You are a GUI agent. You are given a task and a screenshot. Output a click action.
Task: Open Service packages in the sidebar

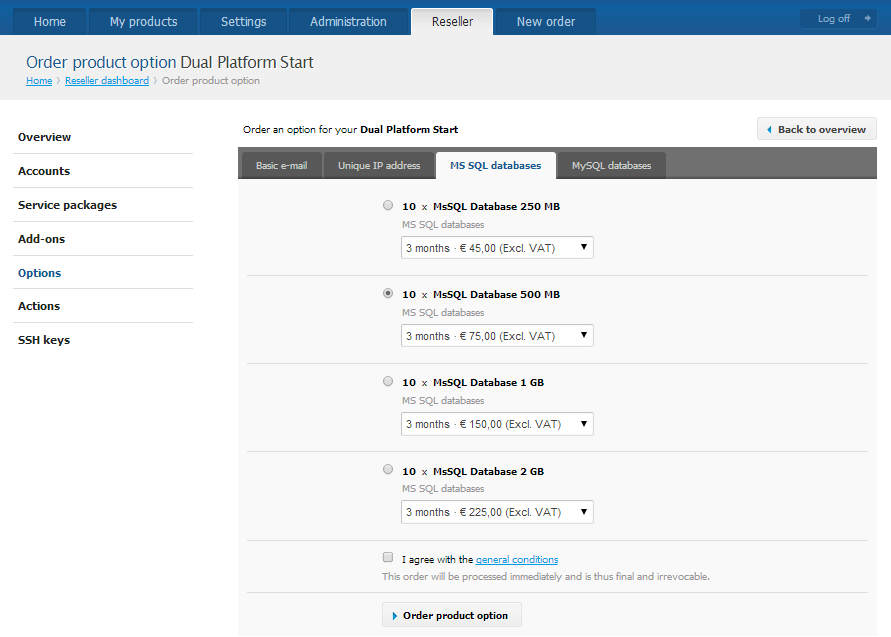tap(67, 205)
